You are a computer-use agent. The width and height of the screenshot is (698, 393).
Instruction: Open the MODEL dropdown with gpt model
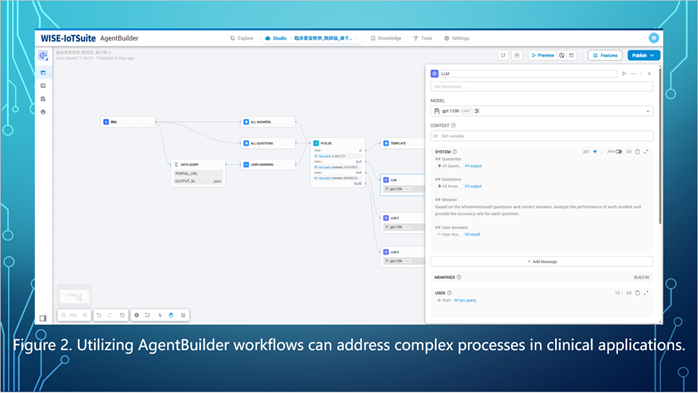[x=542, y=111]
